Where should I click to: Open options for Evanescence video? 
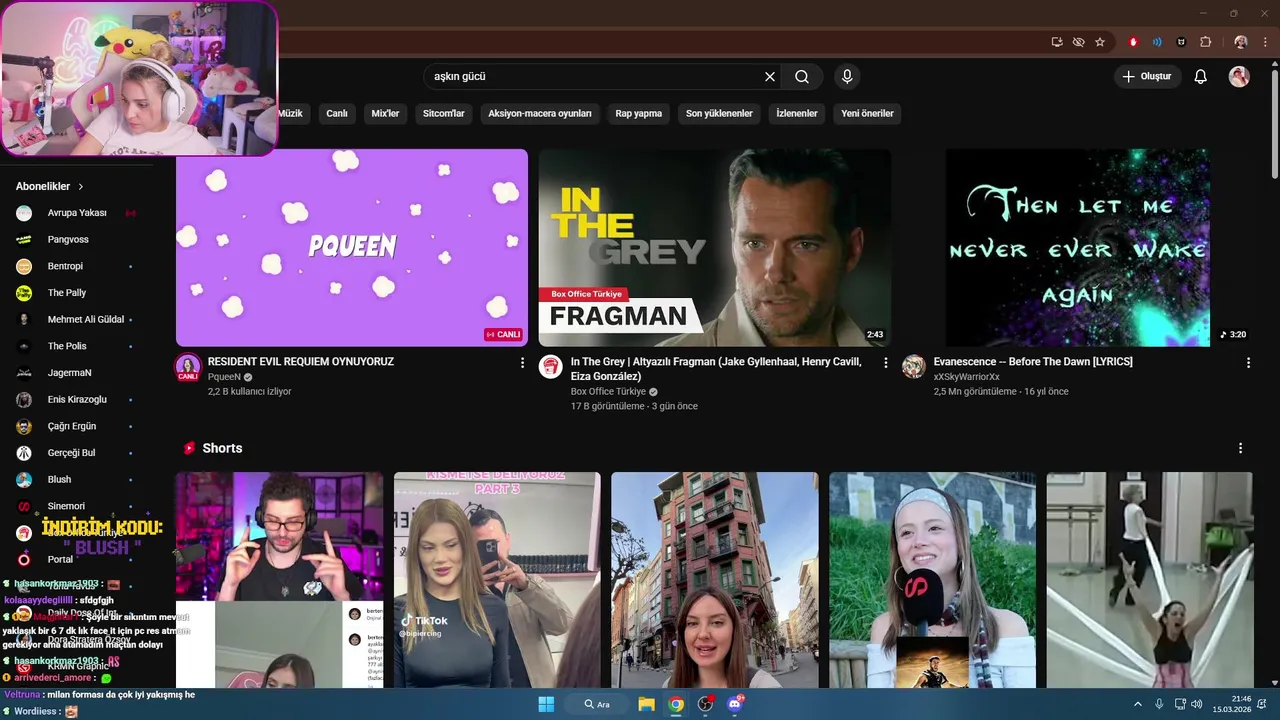1248,363
